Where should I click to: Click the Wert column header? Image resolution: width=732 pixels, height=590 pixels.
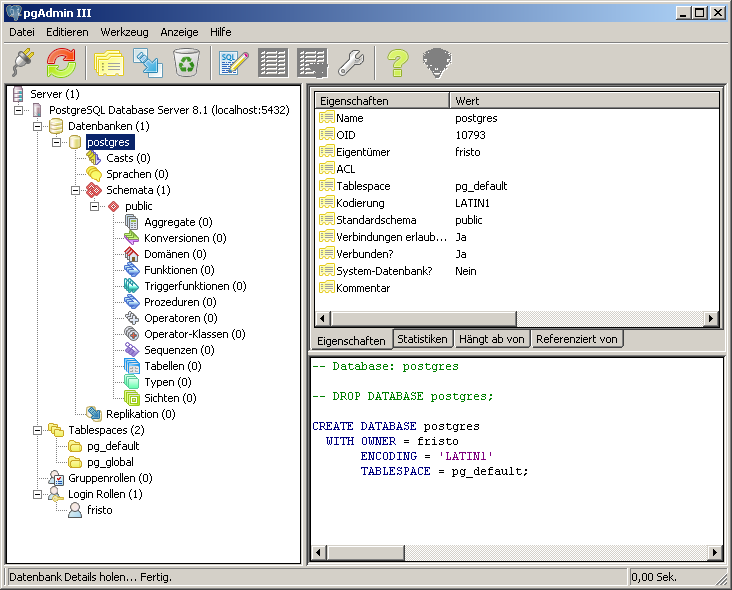pos(584,100)
